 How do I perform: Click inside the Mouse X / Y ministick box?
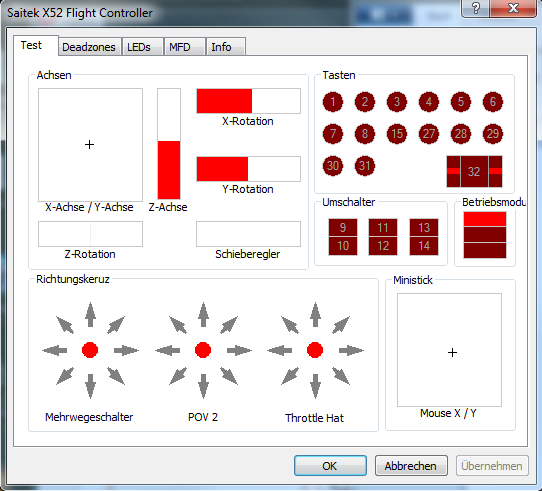point(449,350)
